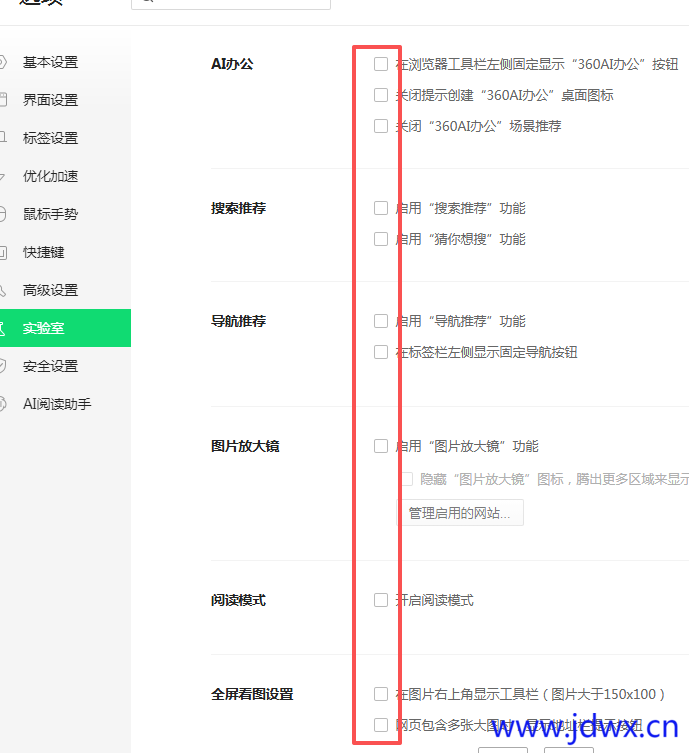
Task: Click the 标签设置 sidebar icon
Action: pyautogui.click(x=3, y=138)
